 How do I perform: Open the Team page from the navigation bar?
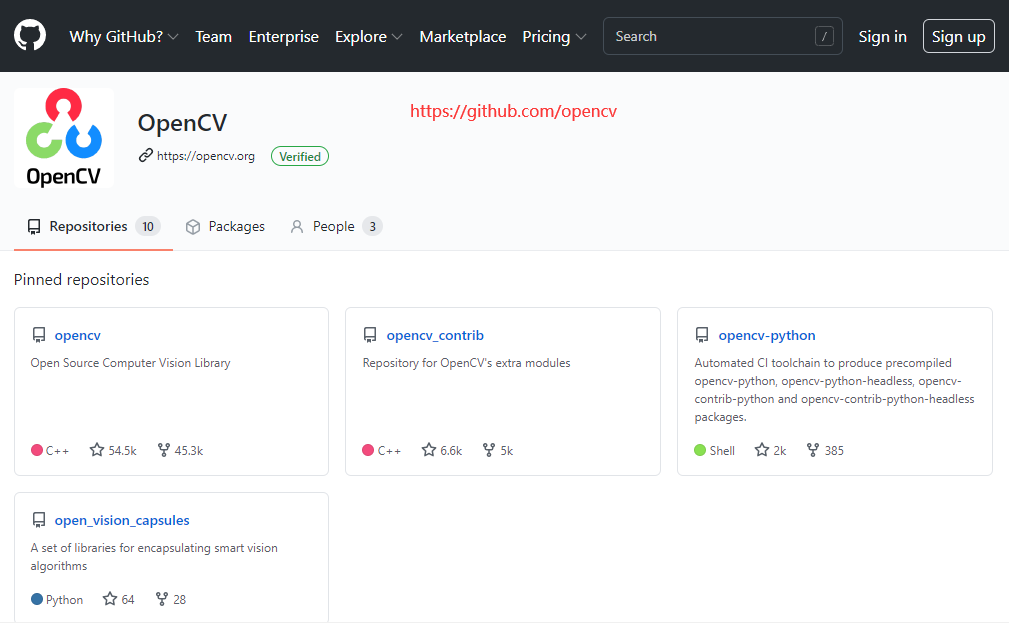pyautogui.click(x=214, y=37)
